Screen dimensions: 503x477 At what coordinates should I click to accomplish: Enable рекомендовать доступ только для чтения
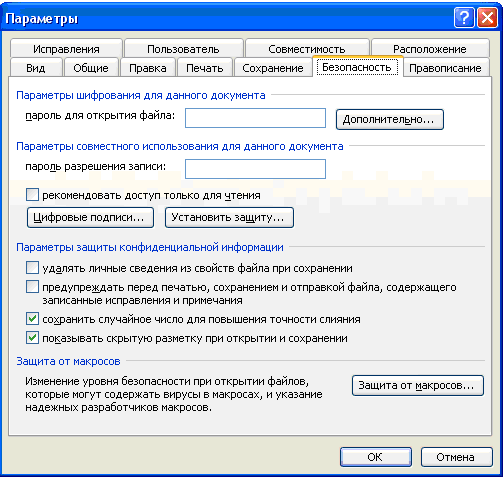[32, 195]
